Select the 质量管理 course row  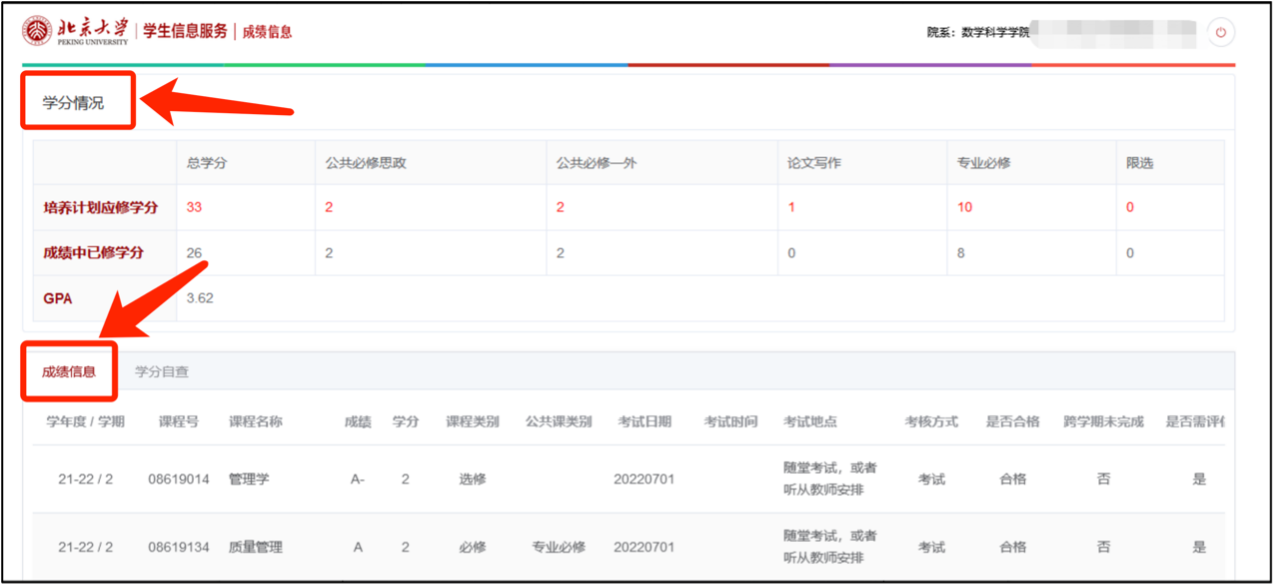point(256,547)
